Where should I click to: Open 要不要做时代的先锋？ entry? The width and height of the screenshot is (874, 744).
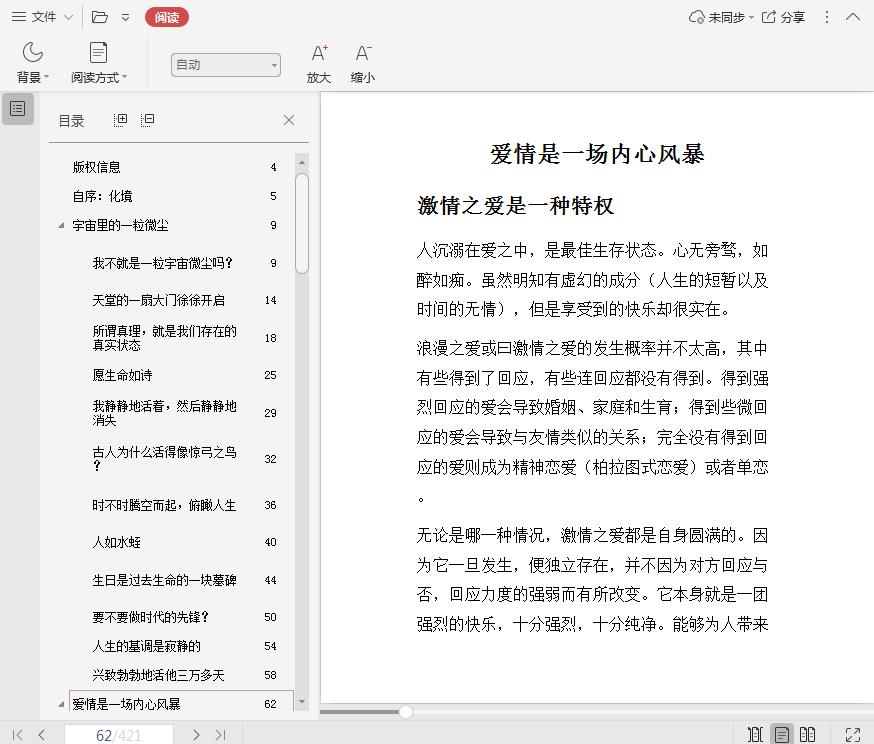(x=150, y=617)
